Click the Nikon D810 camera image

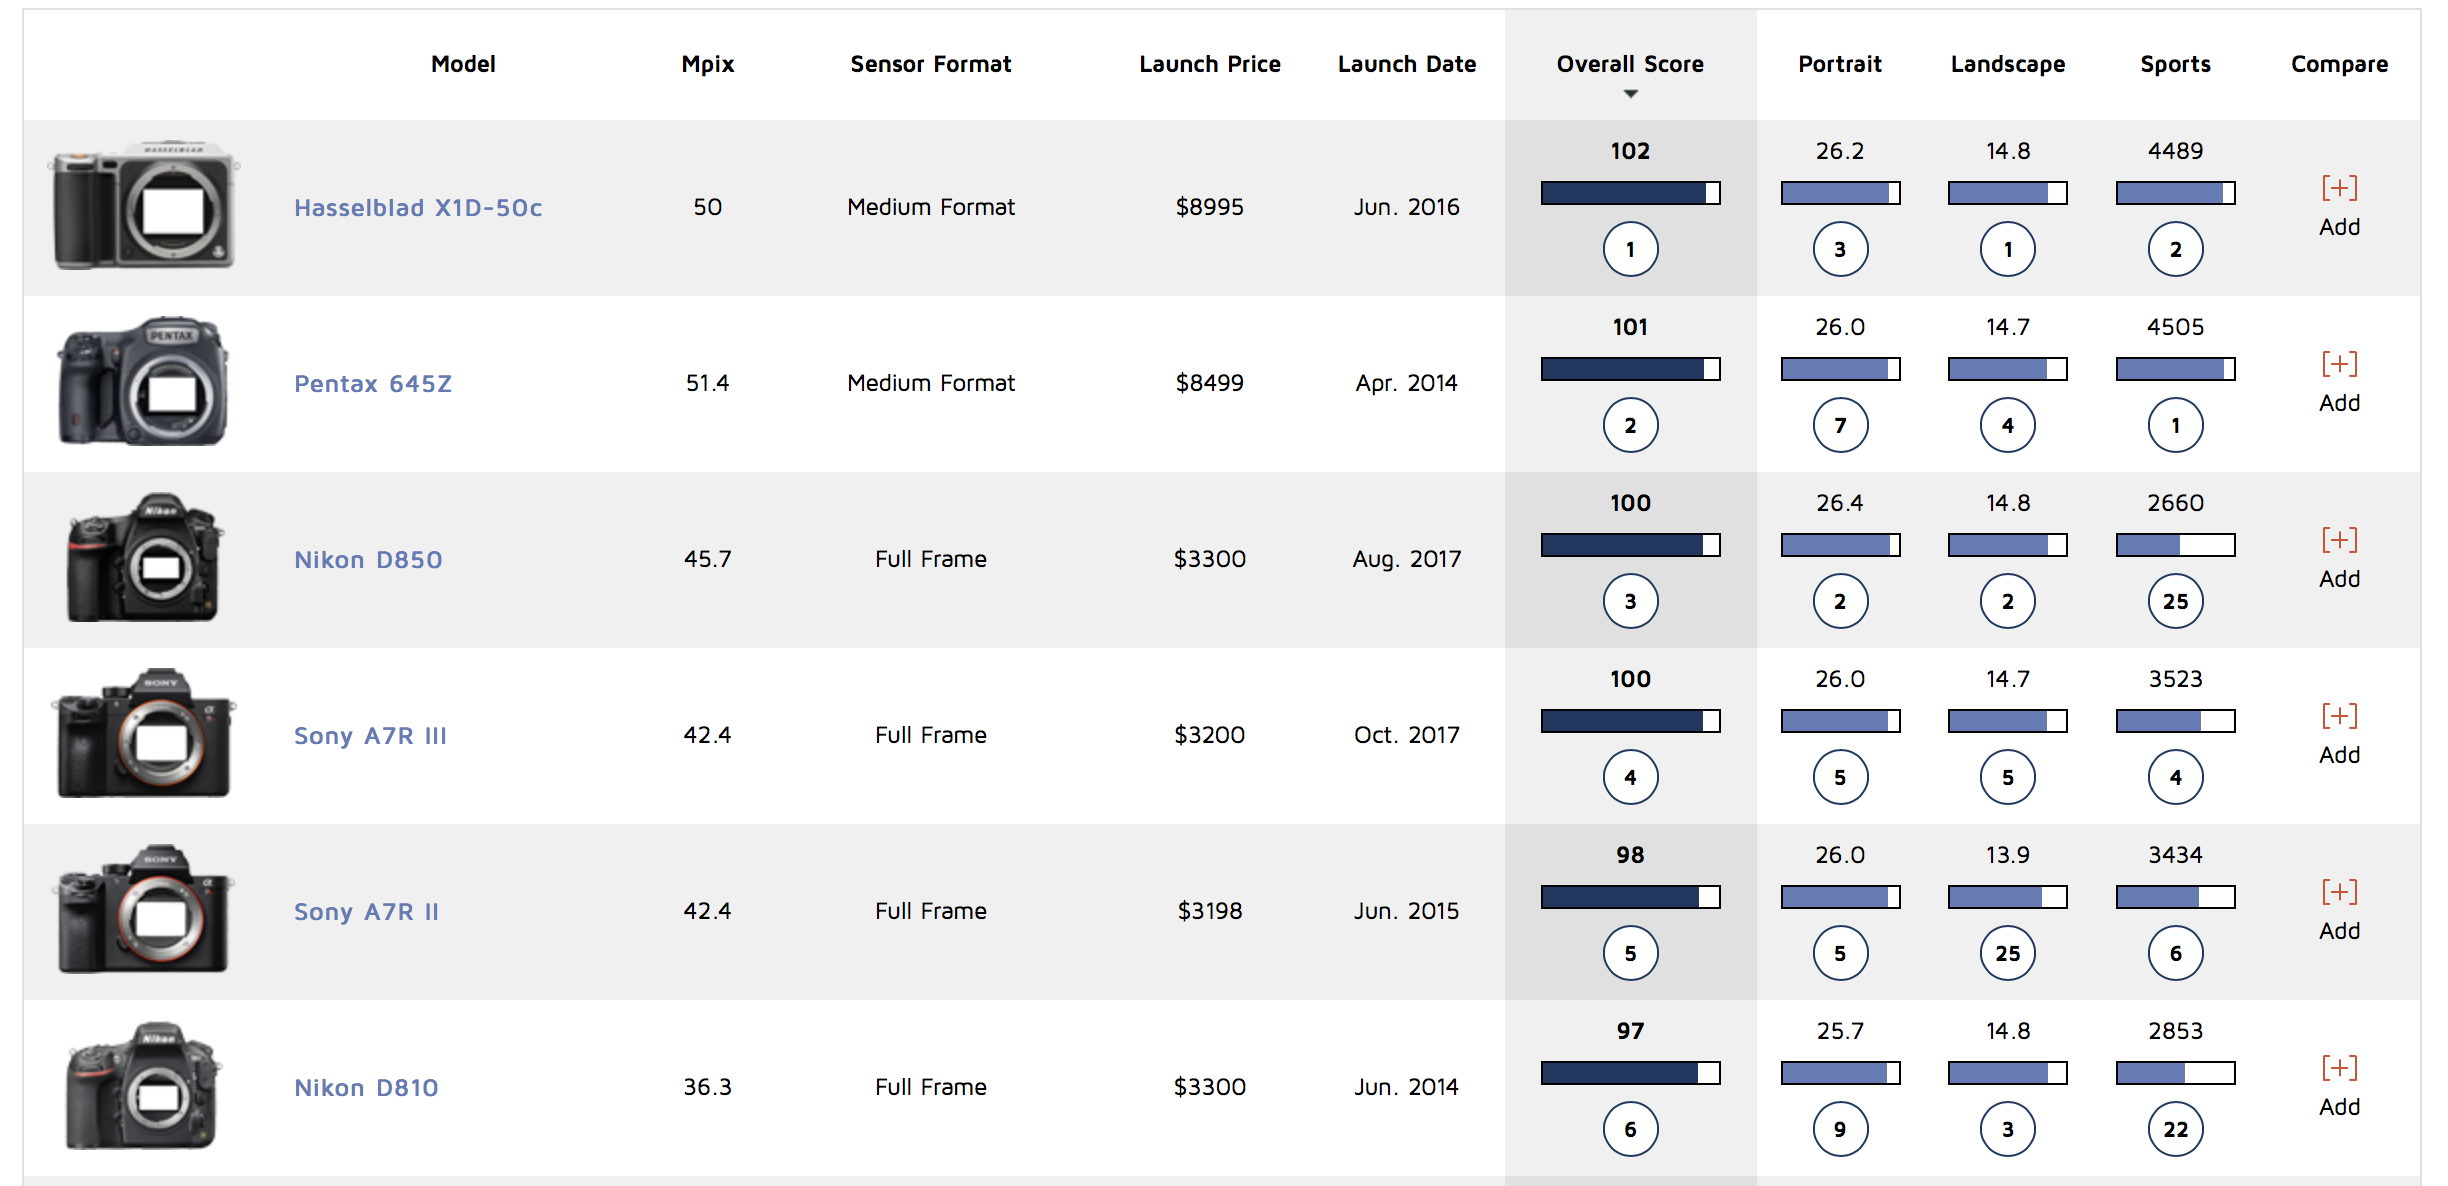tap(144, 1086)
